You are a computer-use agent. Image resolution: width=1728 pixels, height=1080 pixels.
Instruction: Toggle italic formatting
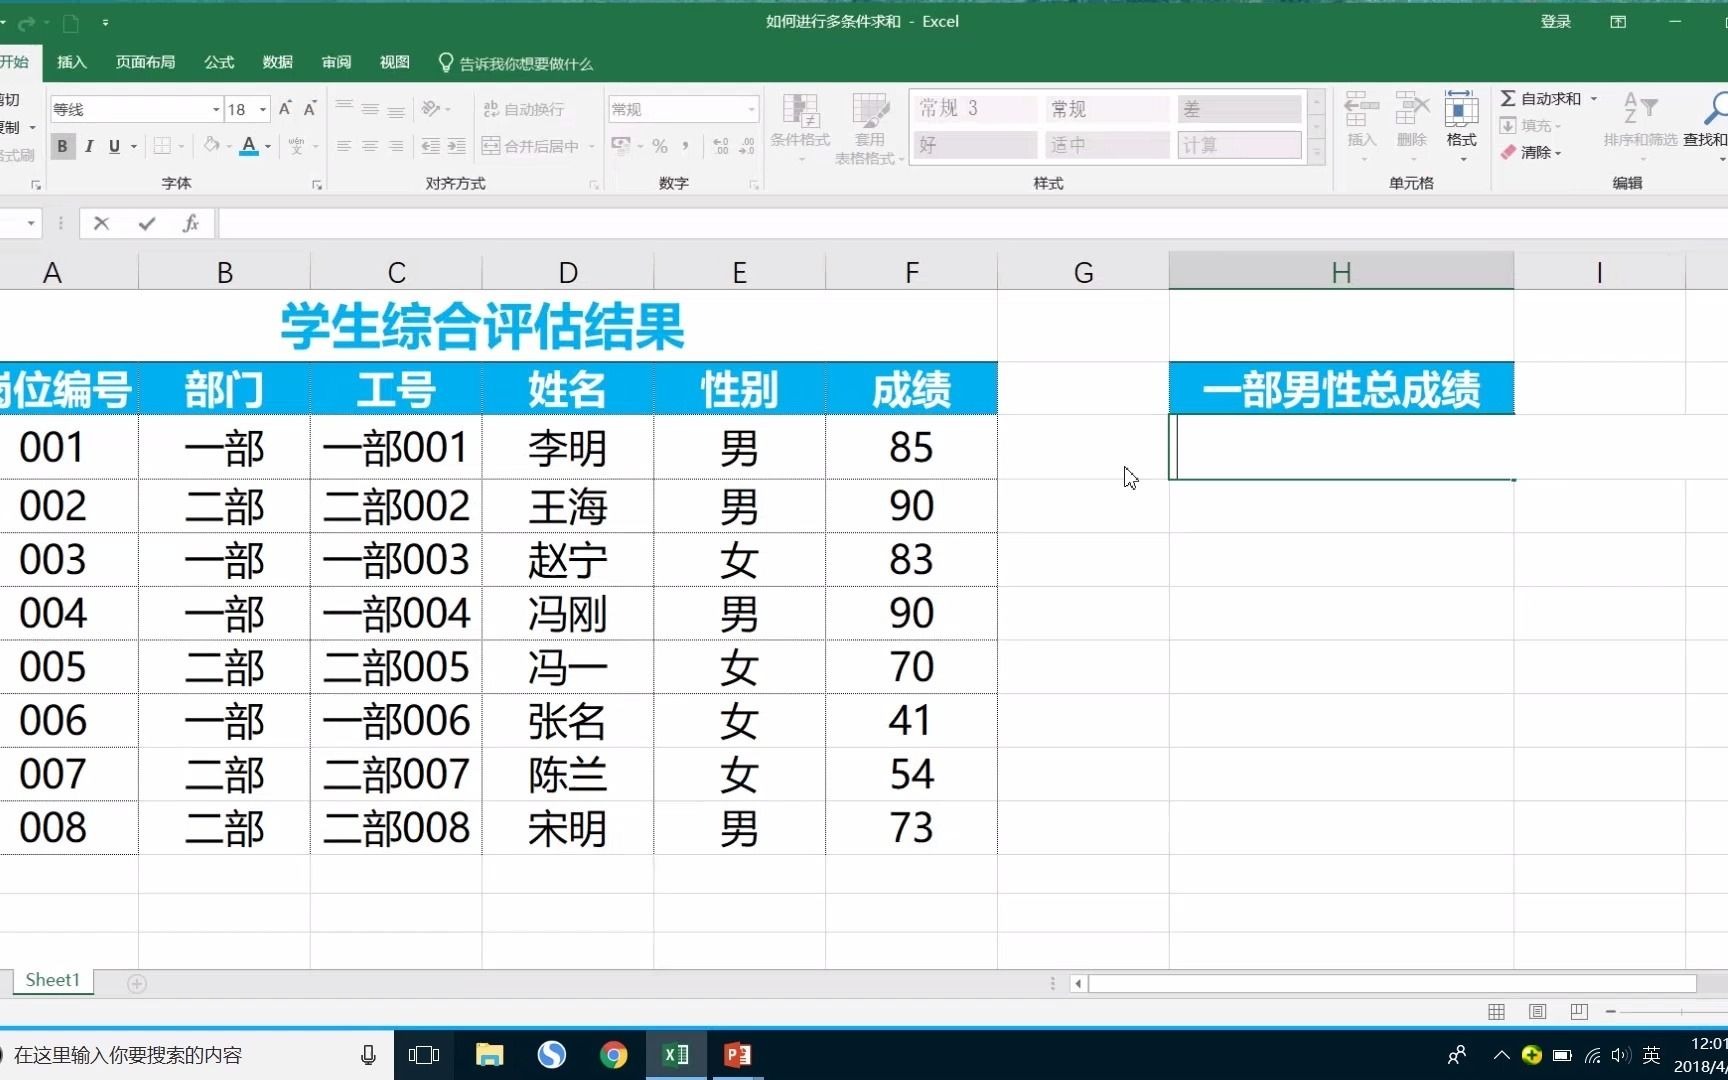(x=89, y=146)
